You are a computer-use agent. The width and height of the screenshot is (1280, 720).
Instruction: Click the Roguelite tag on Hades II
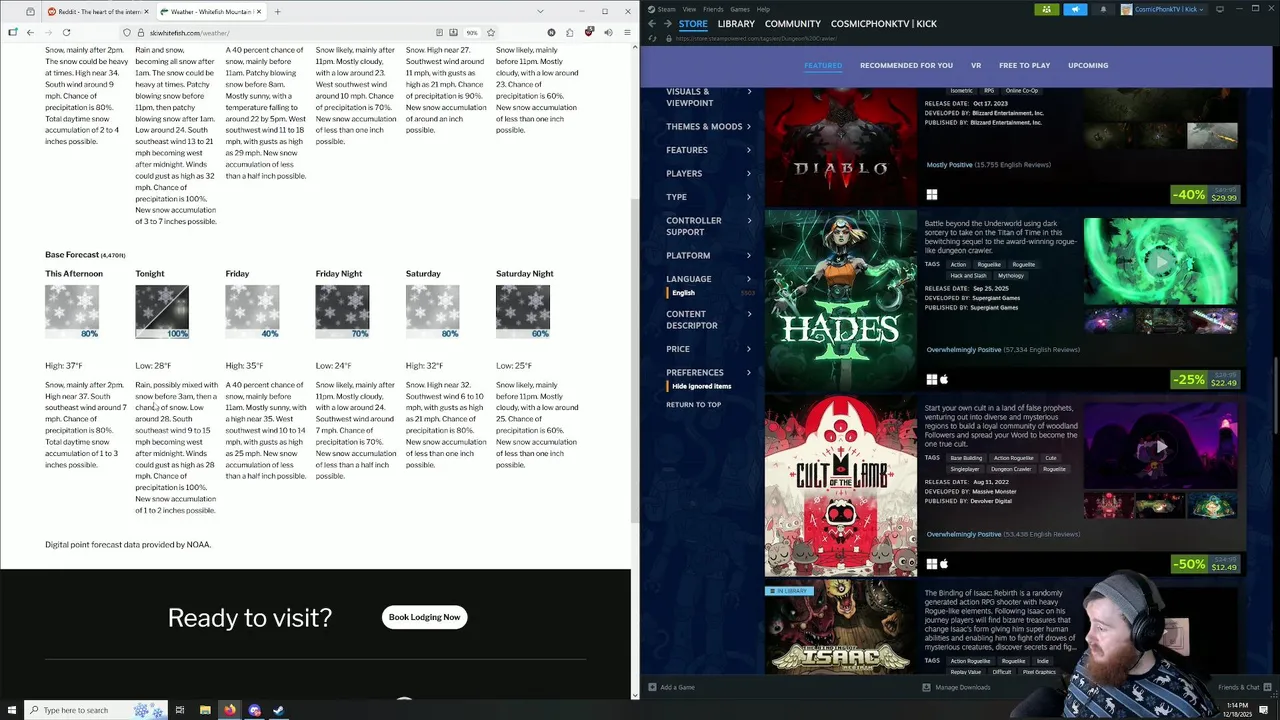click(x=1023, y=265)
